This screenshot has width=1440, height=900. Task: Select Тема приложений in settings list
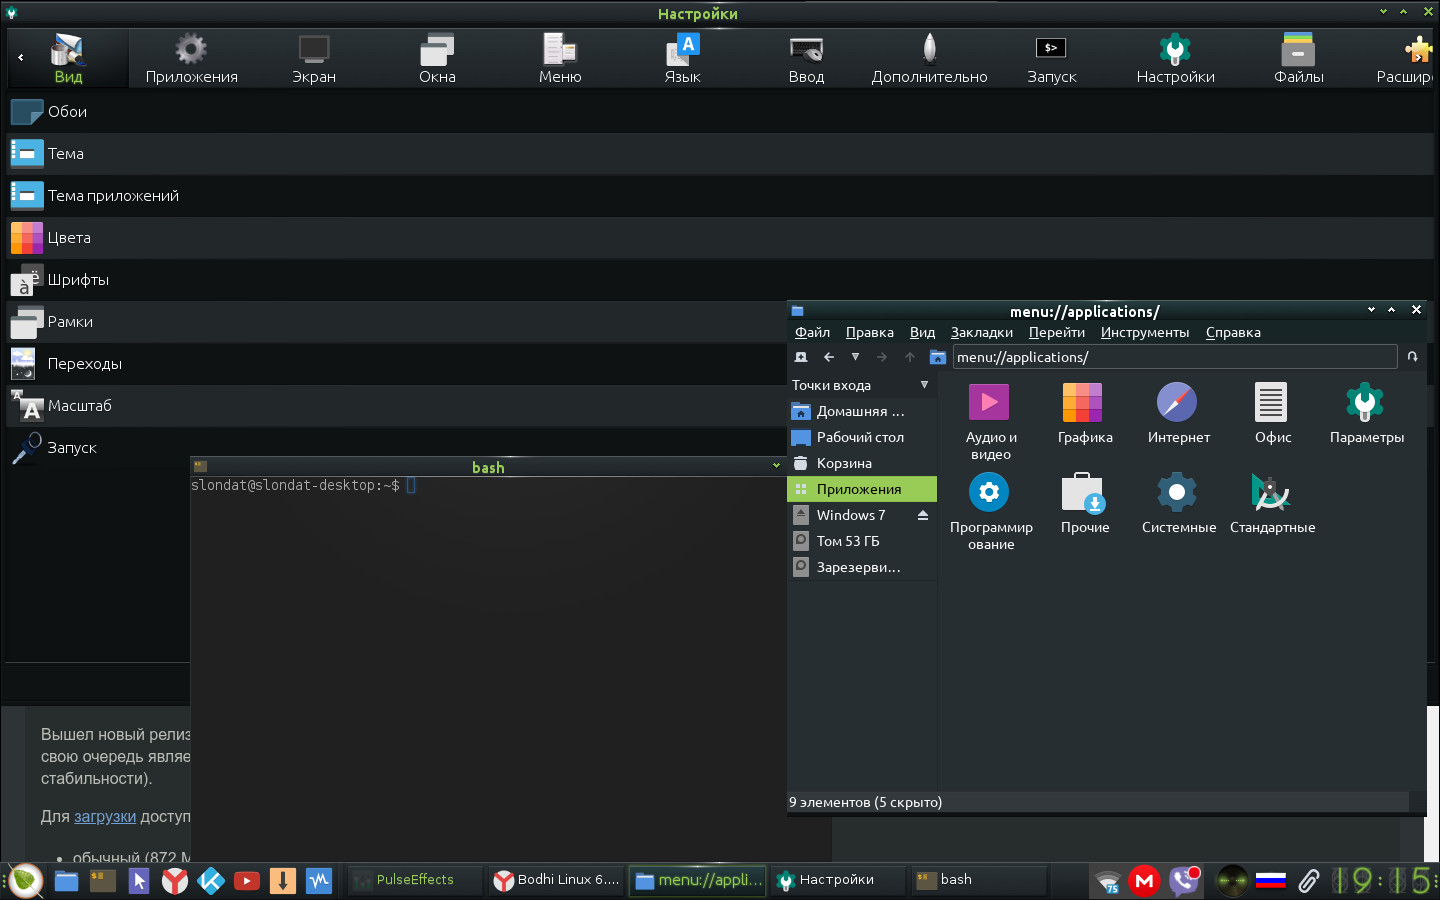[x=720, y=196]
